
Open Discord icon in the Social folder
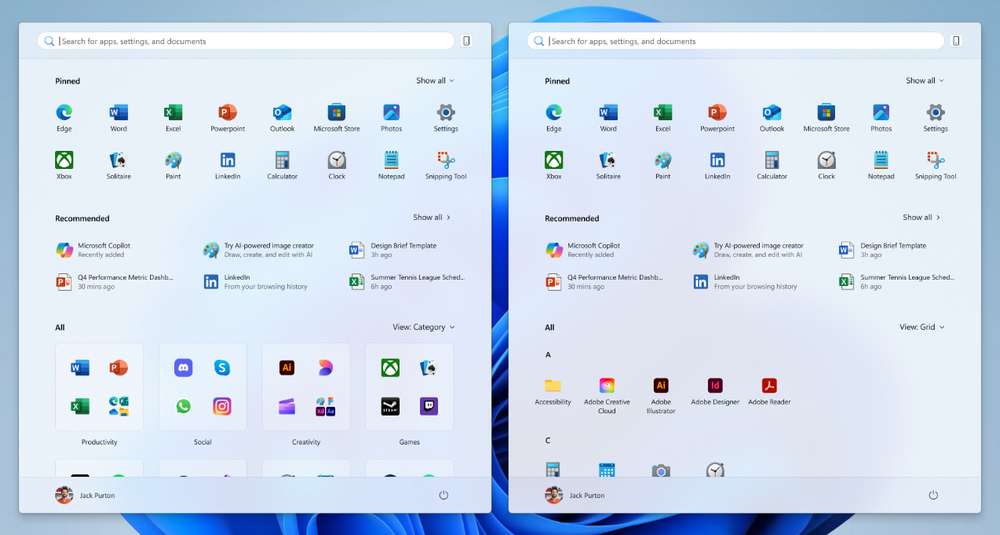[x=183, y=367]
